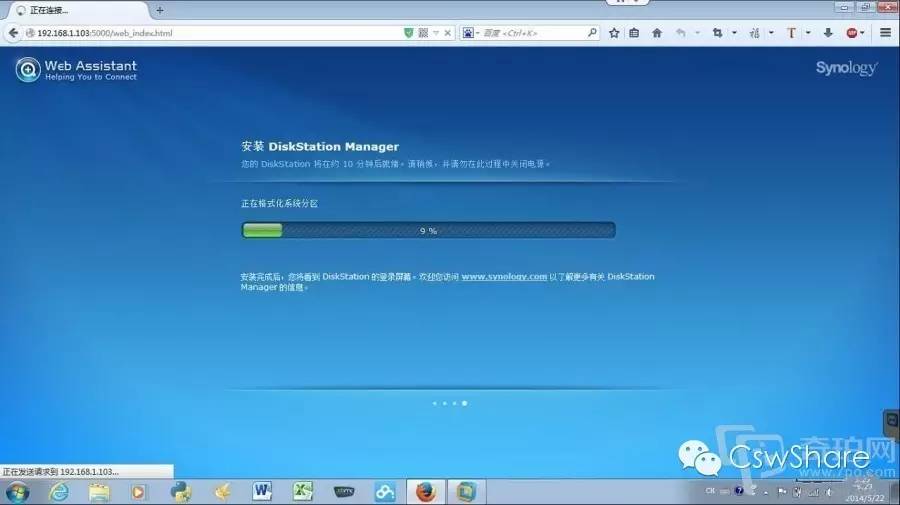This screenshot has width=900, height=505.
Task: Click the undo arrow toolbar icon
Action: pyautogui.click(x=681, y=33)
